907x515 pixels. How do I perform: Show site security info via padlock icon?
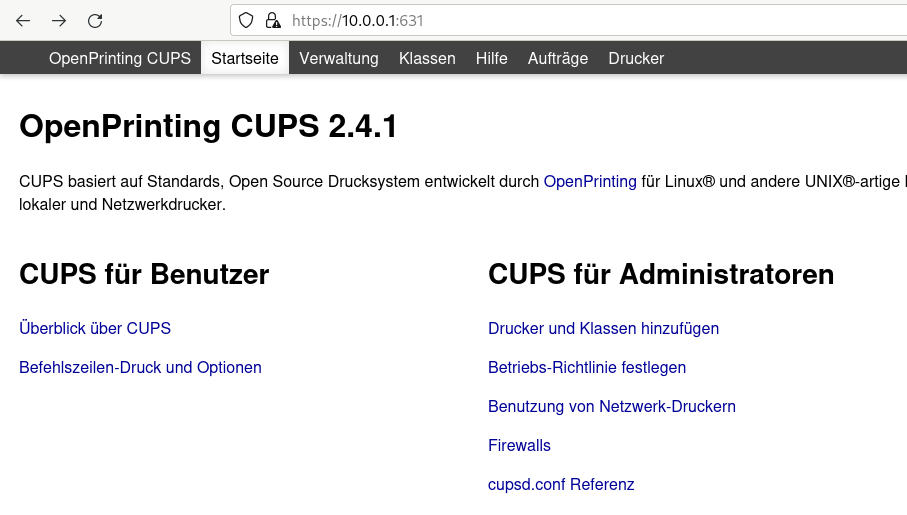[272, 21]
